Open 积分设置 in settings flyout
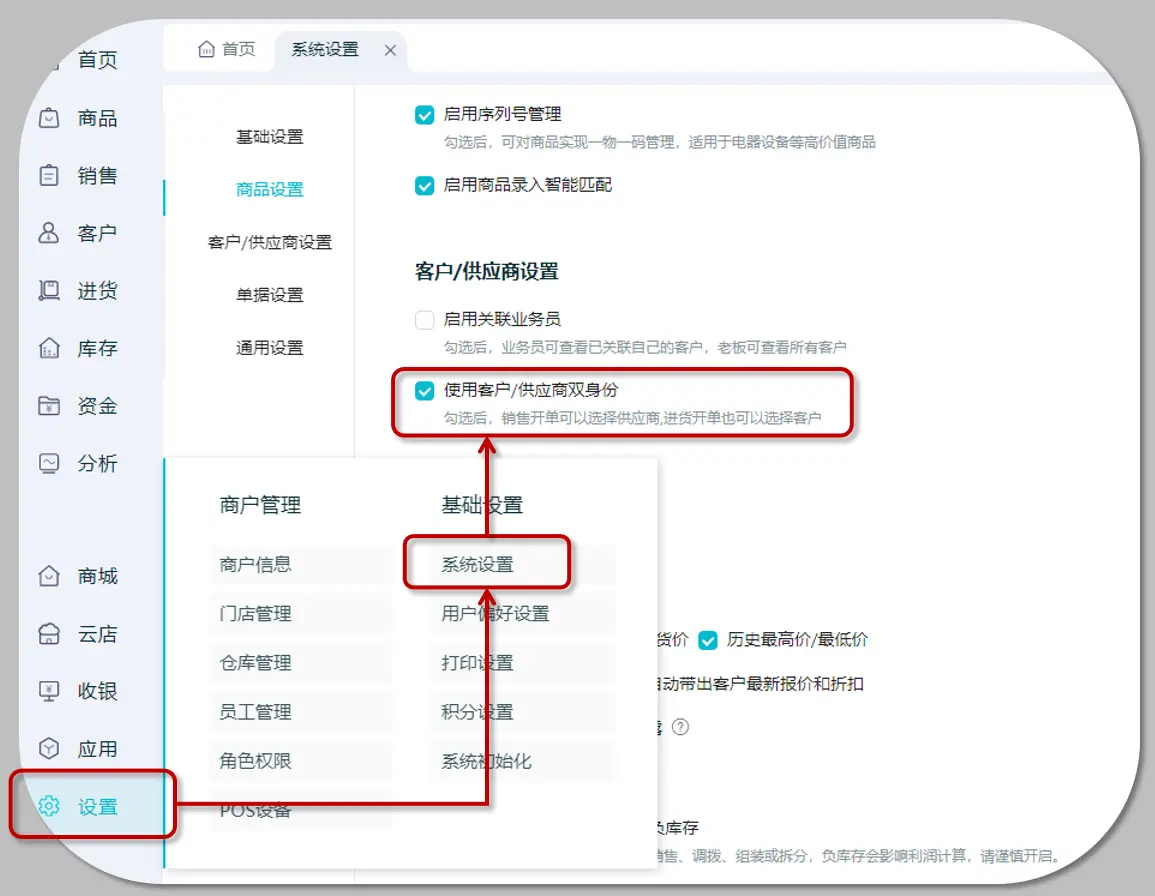Screen dimensions: 1155x896 click(x=524, y=712)
